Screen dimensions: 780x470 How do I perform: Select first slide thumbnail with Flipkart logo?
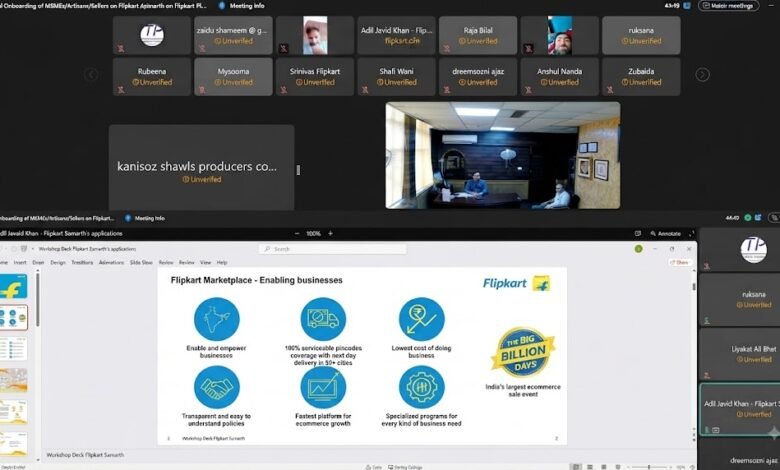[13, 286]
